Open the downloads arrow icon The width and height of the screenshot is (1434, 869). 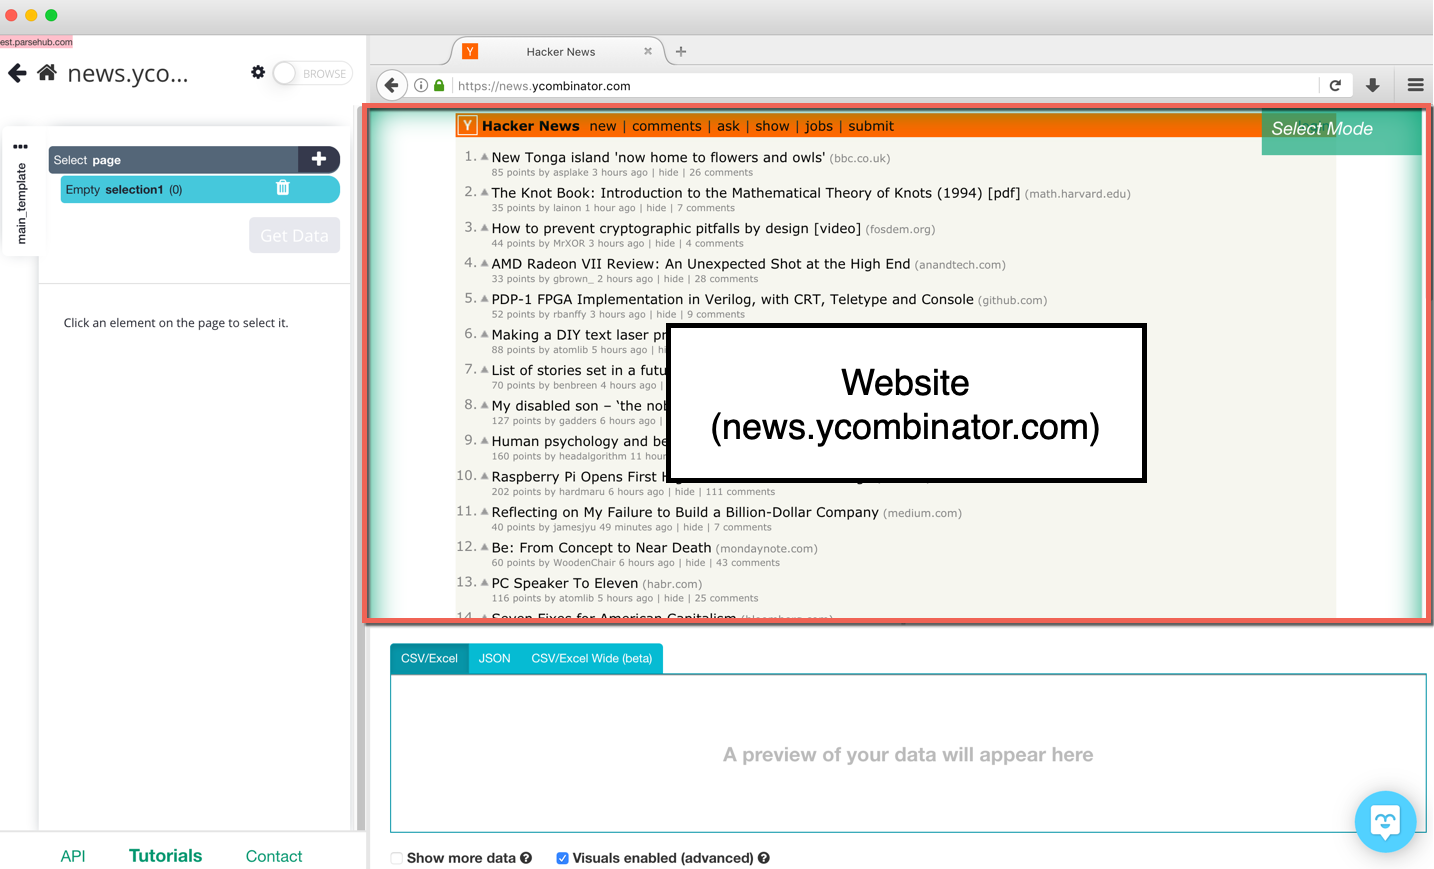click(x=1373, y=85)
